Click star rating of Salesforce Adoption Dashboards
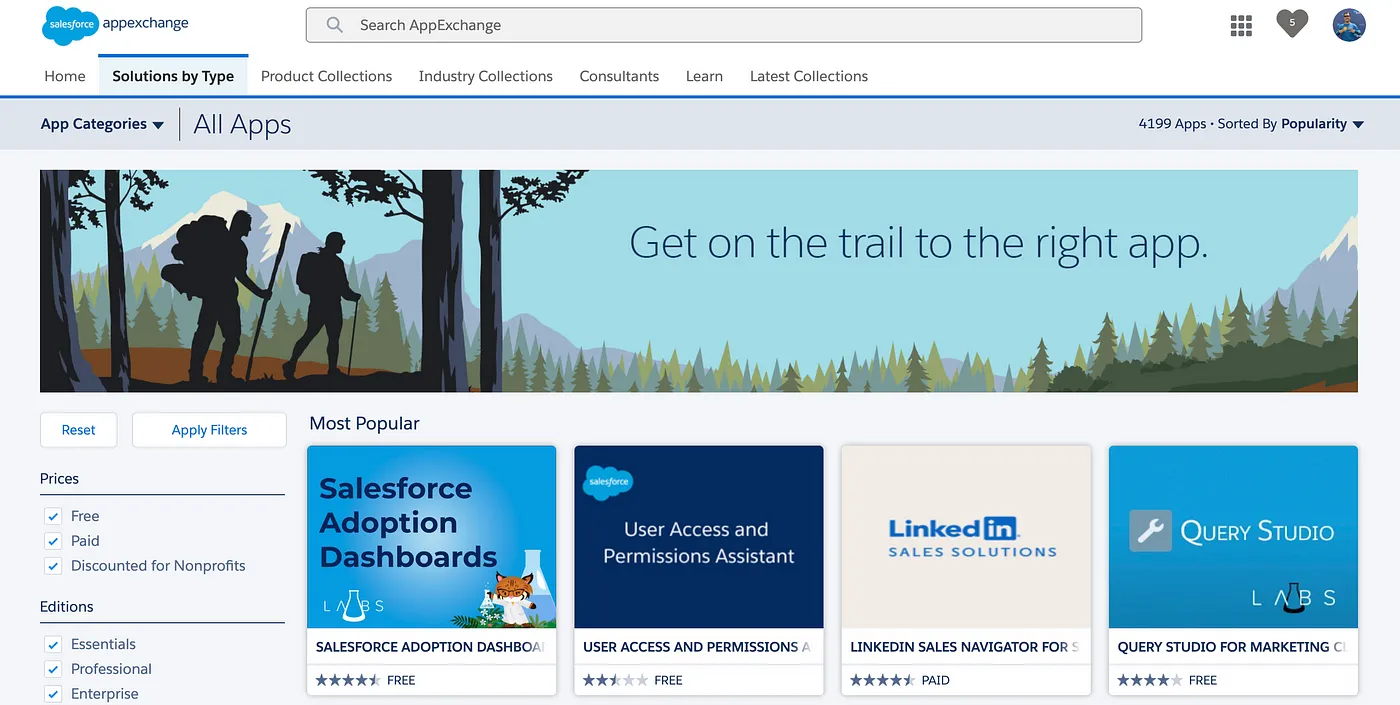Screen dimensions: 1400x705 click(348, 680)
